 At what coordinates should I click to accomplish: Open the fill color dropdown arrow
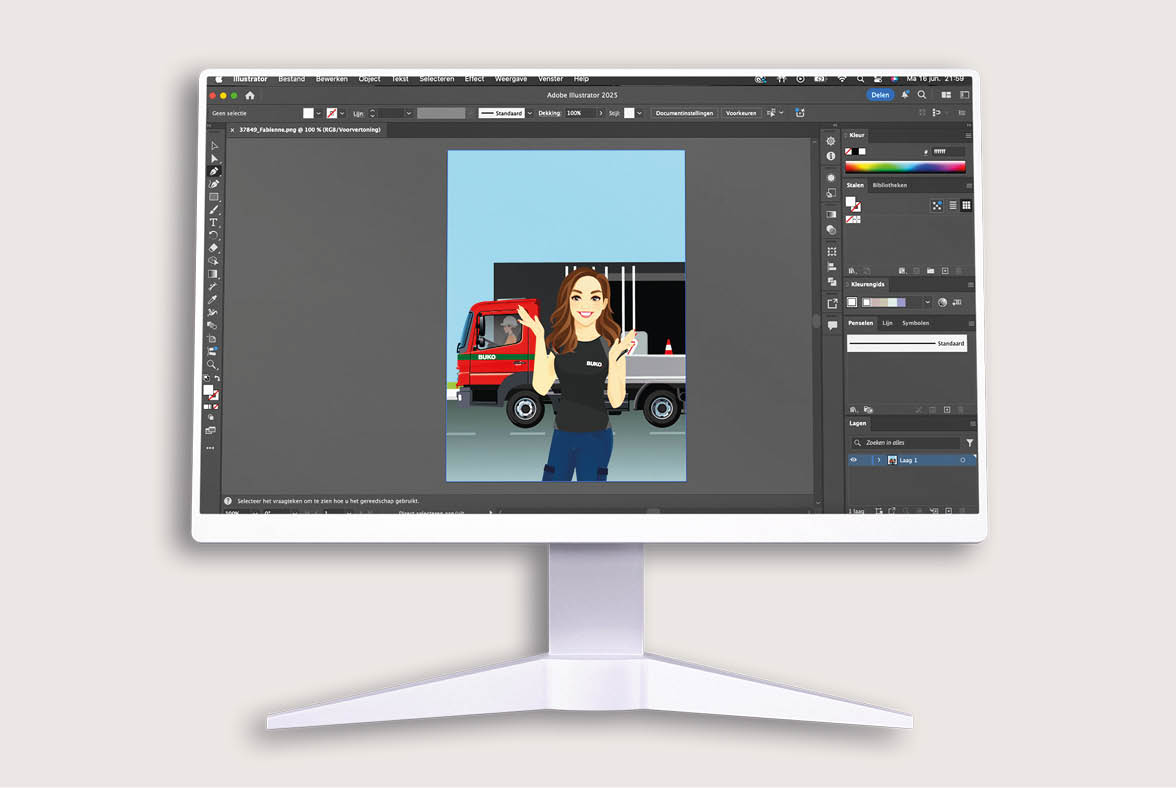click(x=319, y=113)
